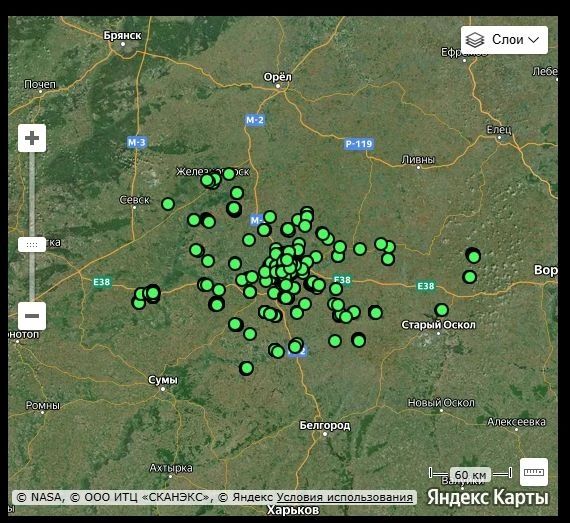Click the Севск town label
570x523 pixels.
135,200
